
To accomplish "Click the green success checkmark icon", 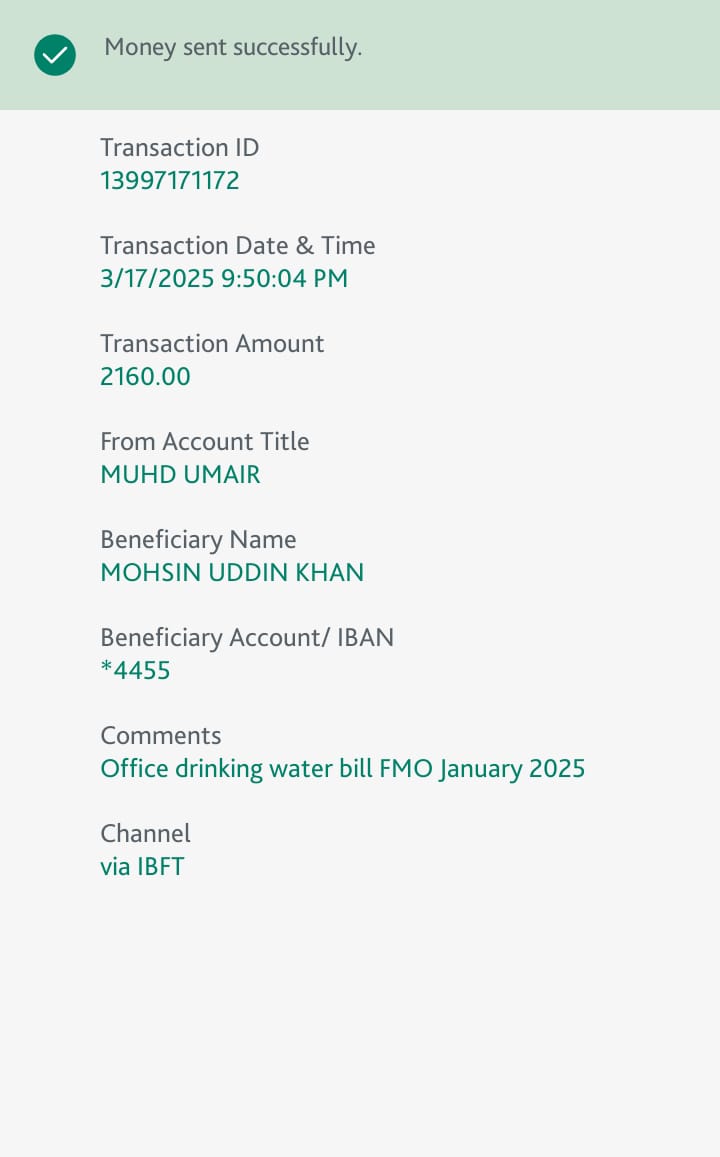I will pyautogui.click(x=55, y=55).
